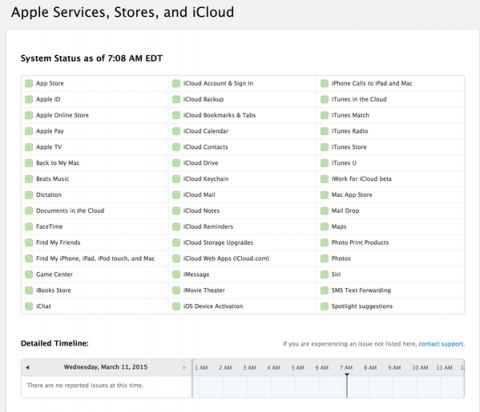Click the status indicator for Apple Online Store

point(29,115)
